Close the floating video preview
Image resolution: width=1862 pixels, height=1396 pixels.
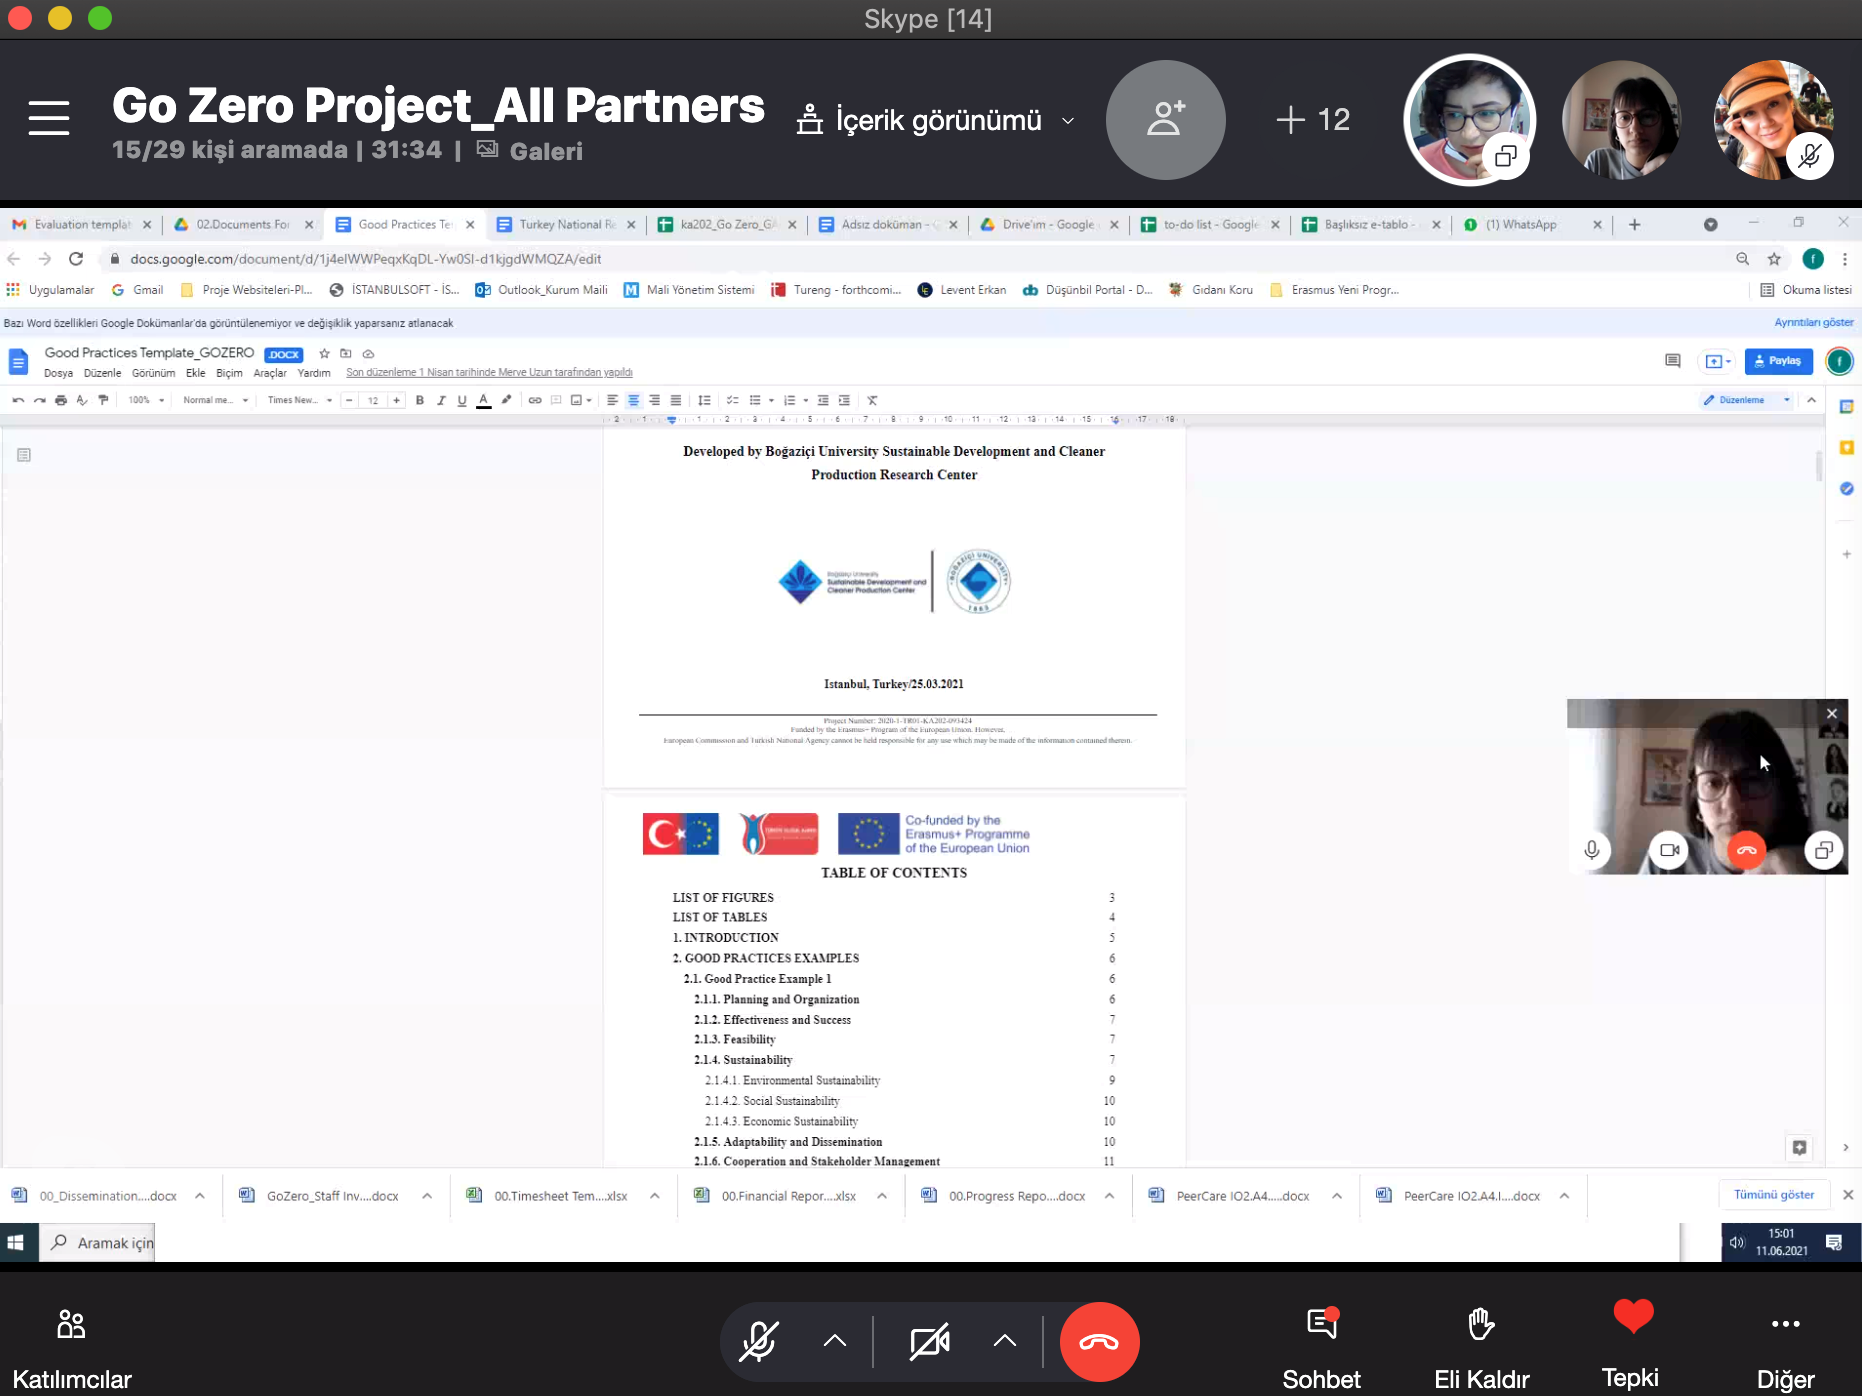tap(1831, 713)
